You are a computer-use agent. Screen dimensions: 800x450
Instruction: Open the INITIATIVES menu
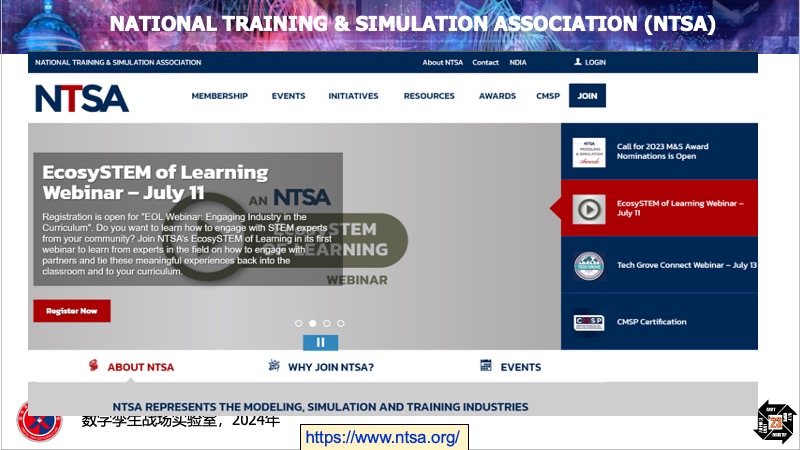point(354,96)
